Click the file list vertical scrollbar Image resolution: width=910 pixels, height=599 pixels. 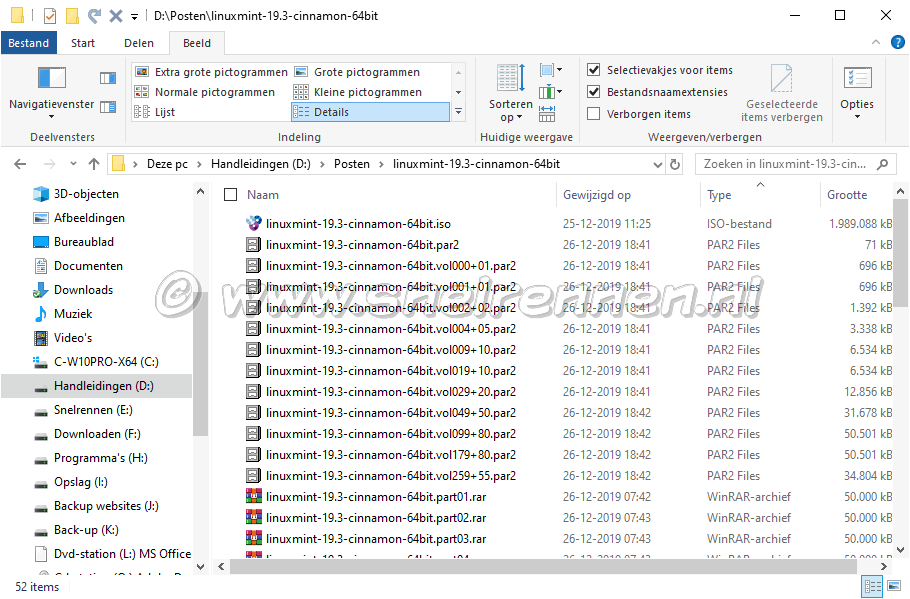(900, 253)
